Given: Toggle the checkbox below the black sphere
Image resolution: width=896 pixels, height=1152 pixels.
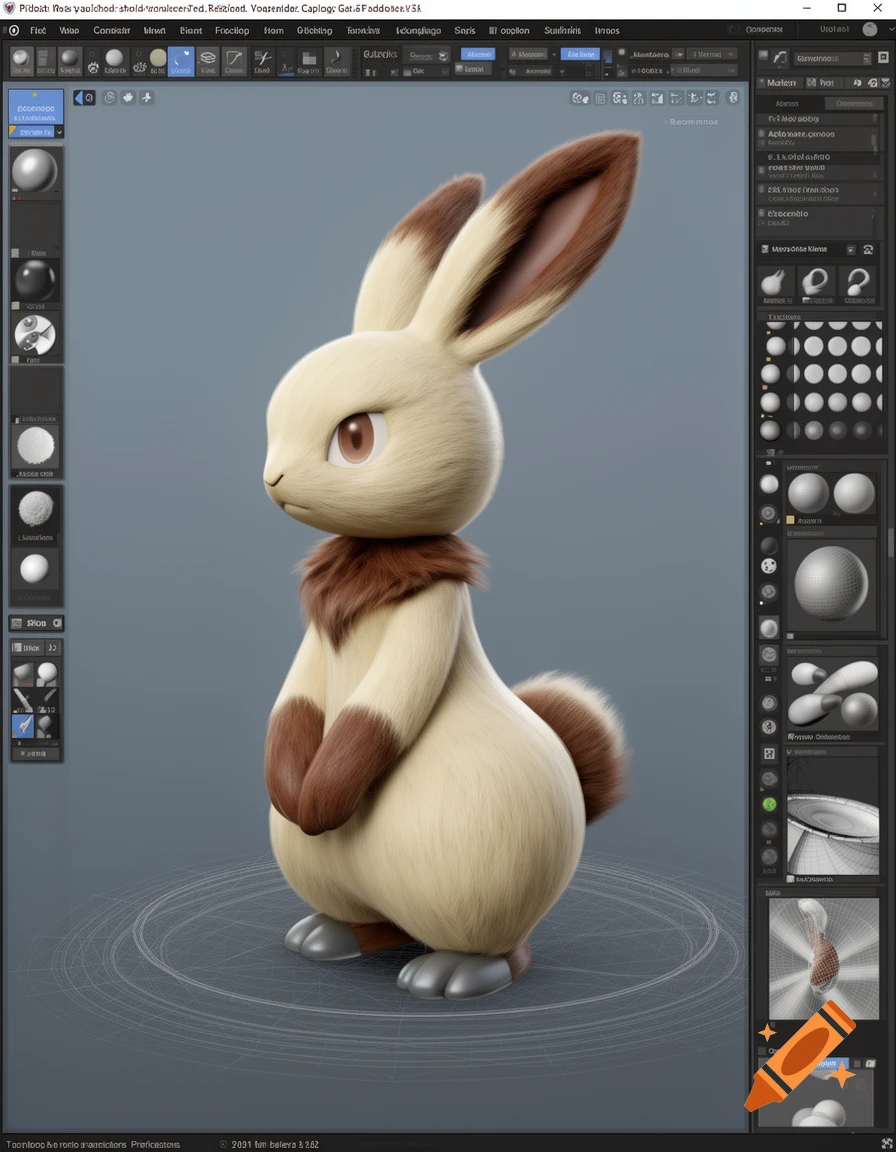Looking at the screenshot, I should point(15,306).
